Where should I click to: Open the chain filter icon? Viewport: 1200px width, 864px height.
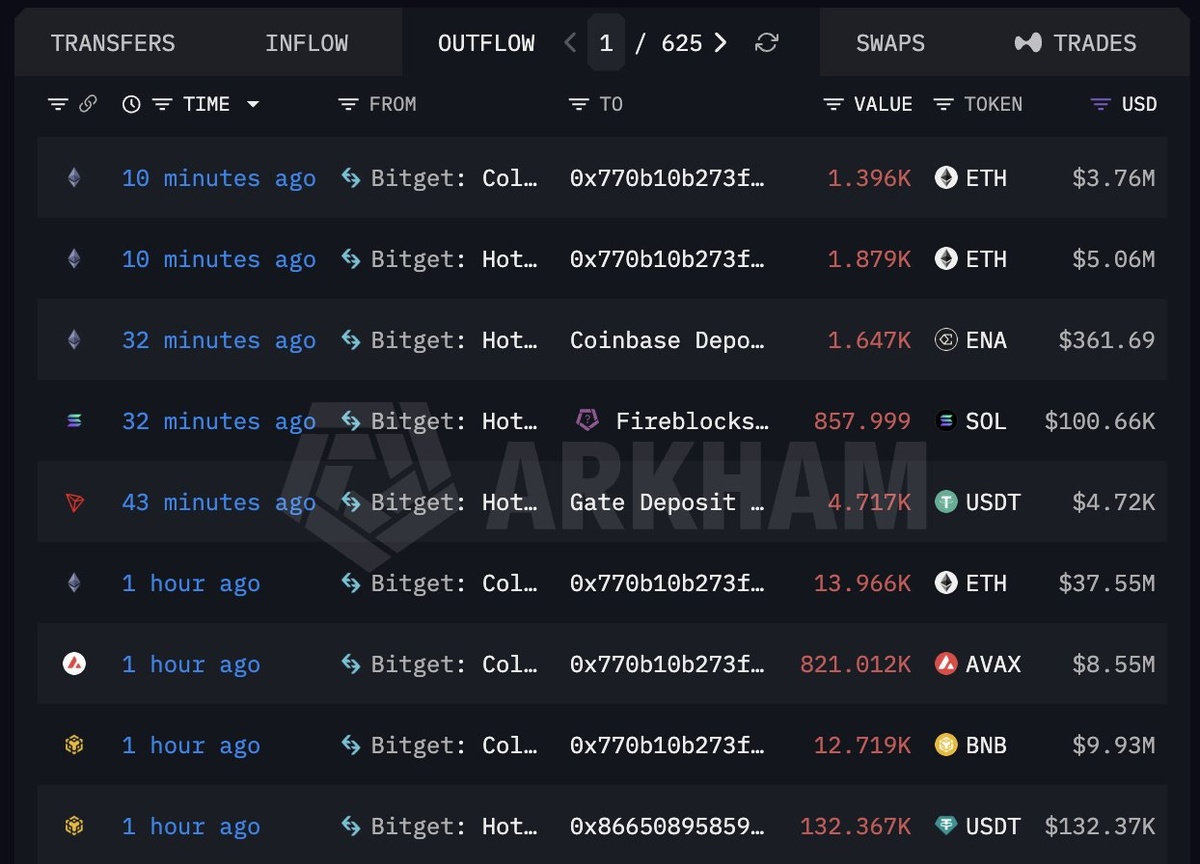58,104
